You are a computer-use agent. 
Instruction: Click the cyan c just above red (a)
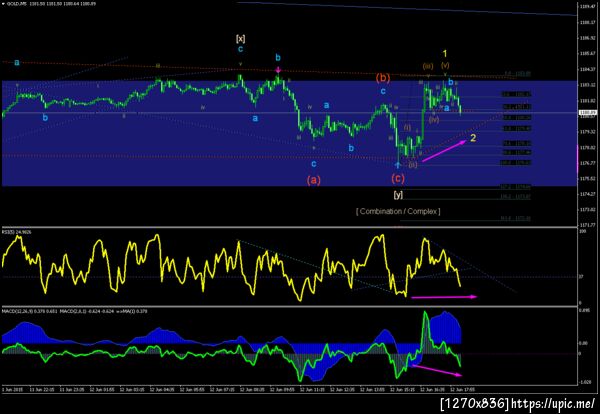click(313, 164)
